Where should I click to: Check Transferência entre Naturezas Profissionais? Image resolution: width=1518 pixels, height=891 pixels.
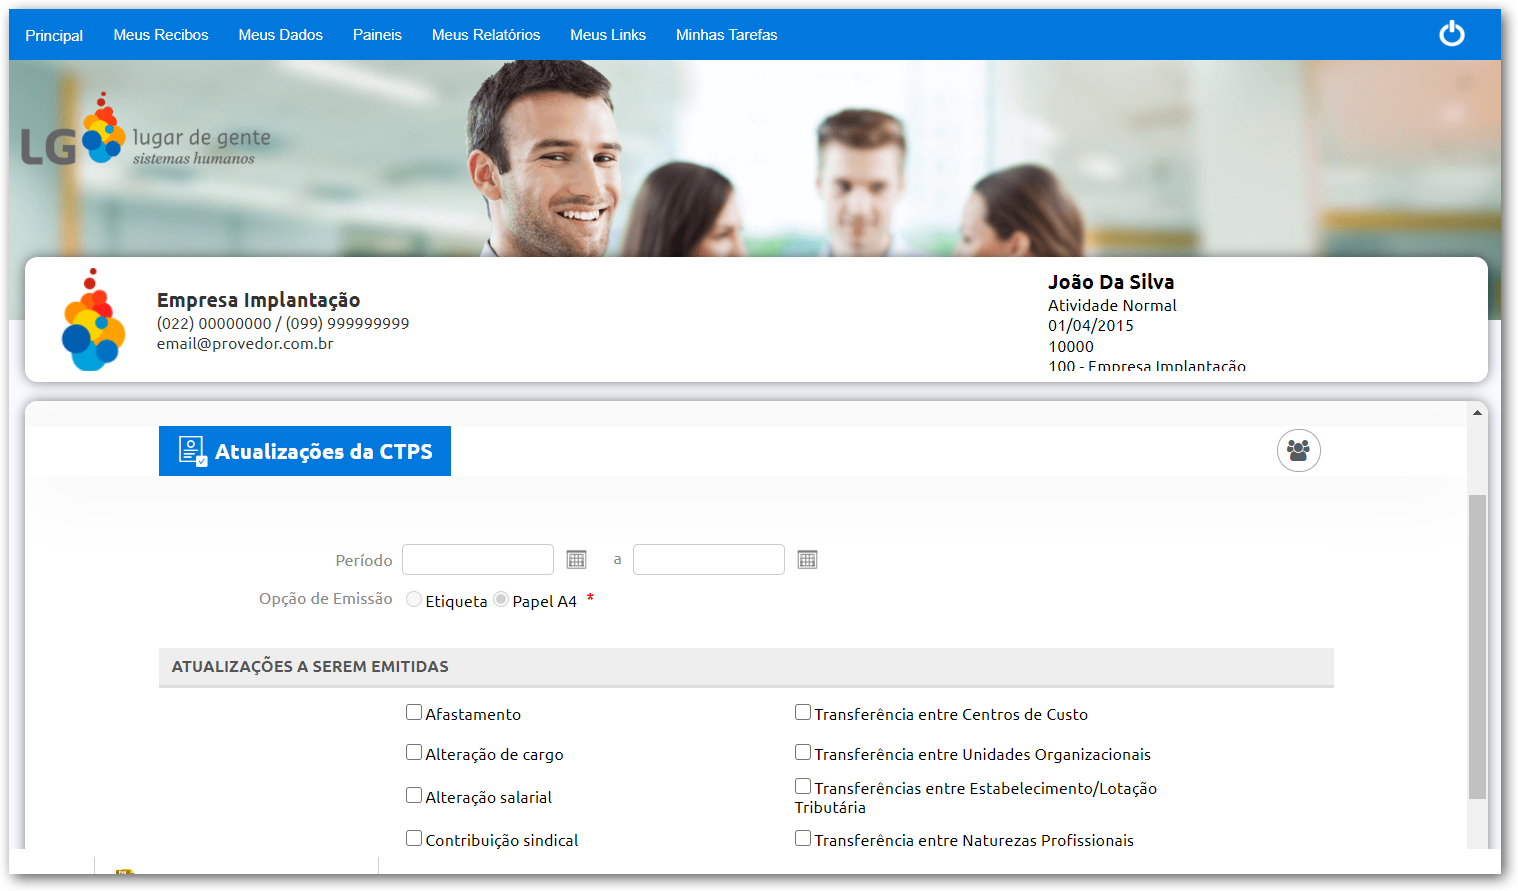[802, 838]
